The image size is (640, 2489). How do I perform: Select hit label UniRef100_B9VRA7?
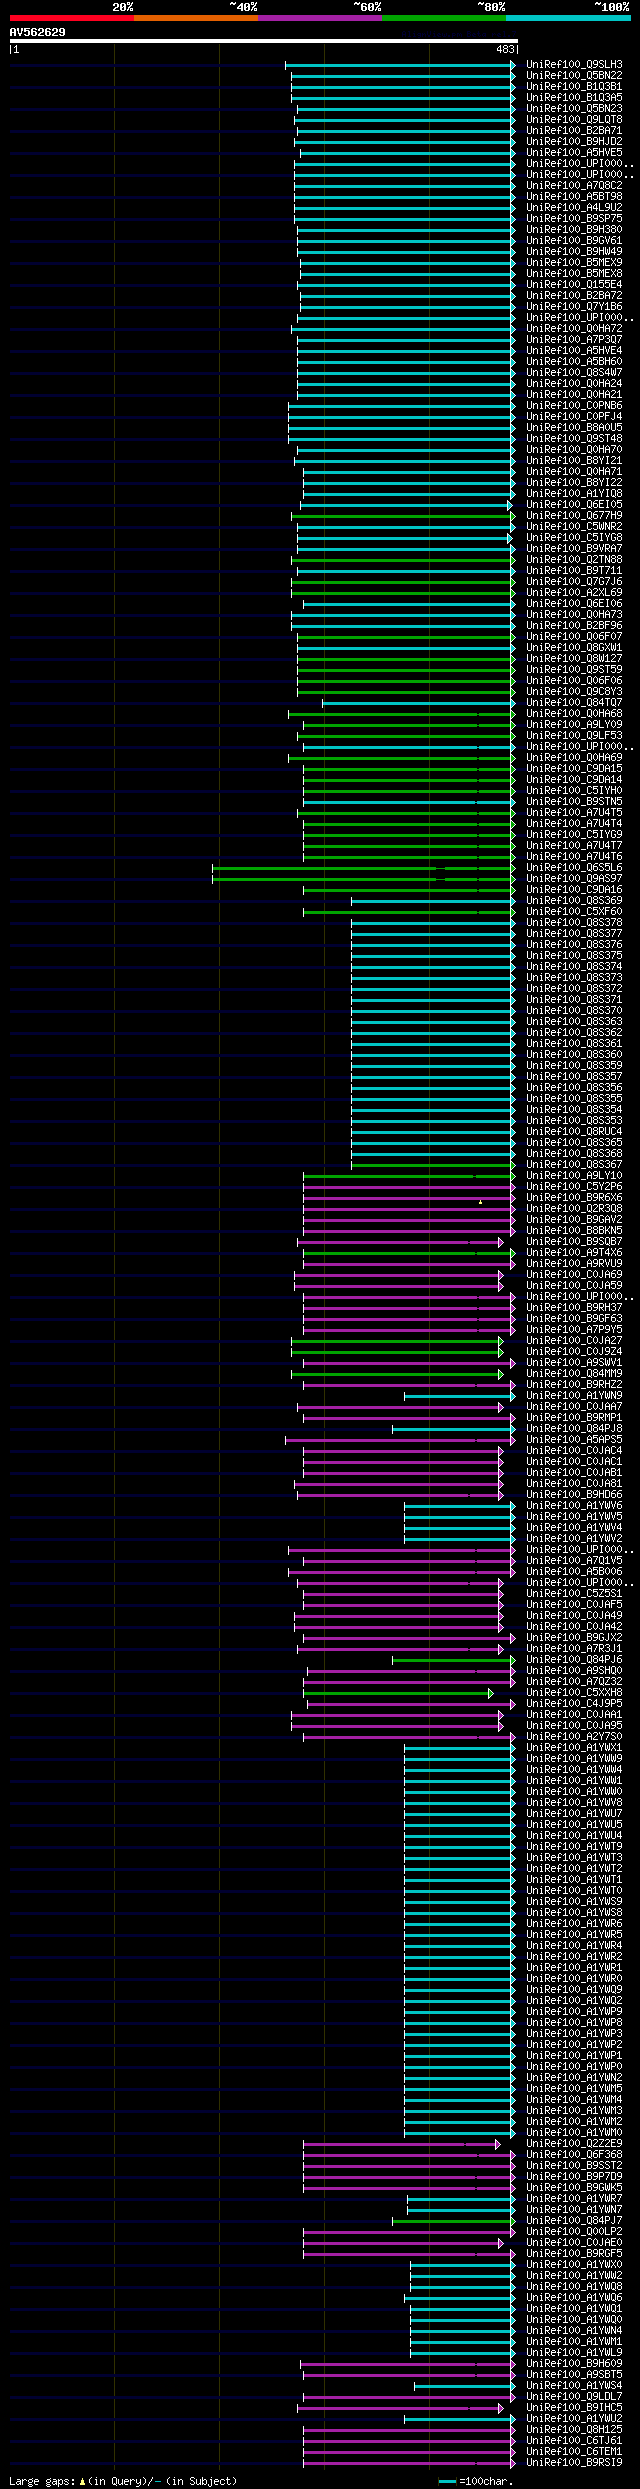[574, 549]
